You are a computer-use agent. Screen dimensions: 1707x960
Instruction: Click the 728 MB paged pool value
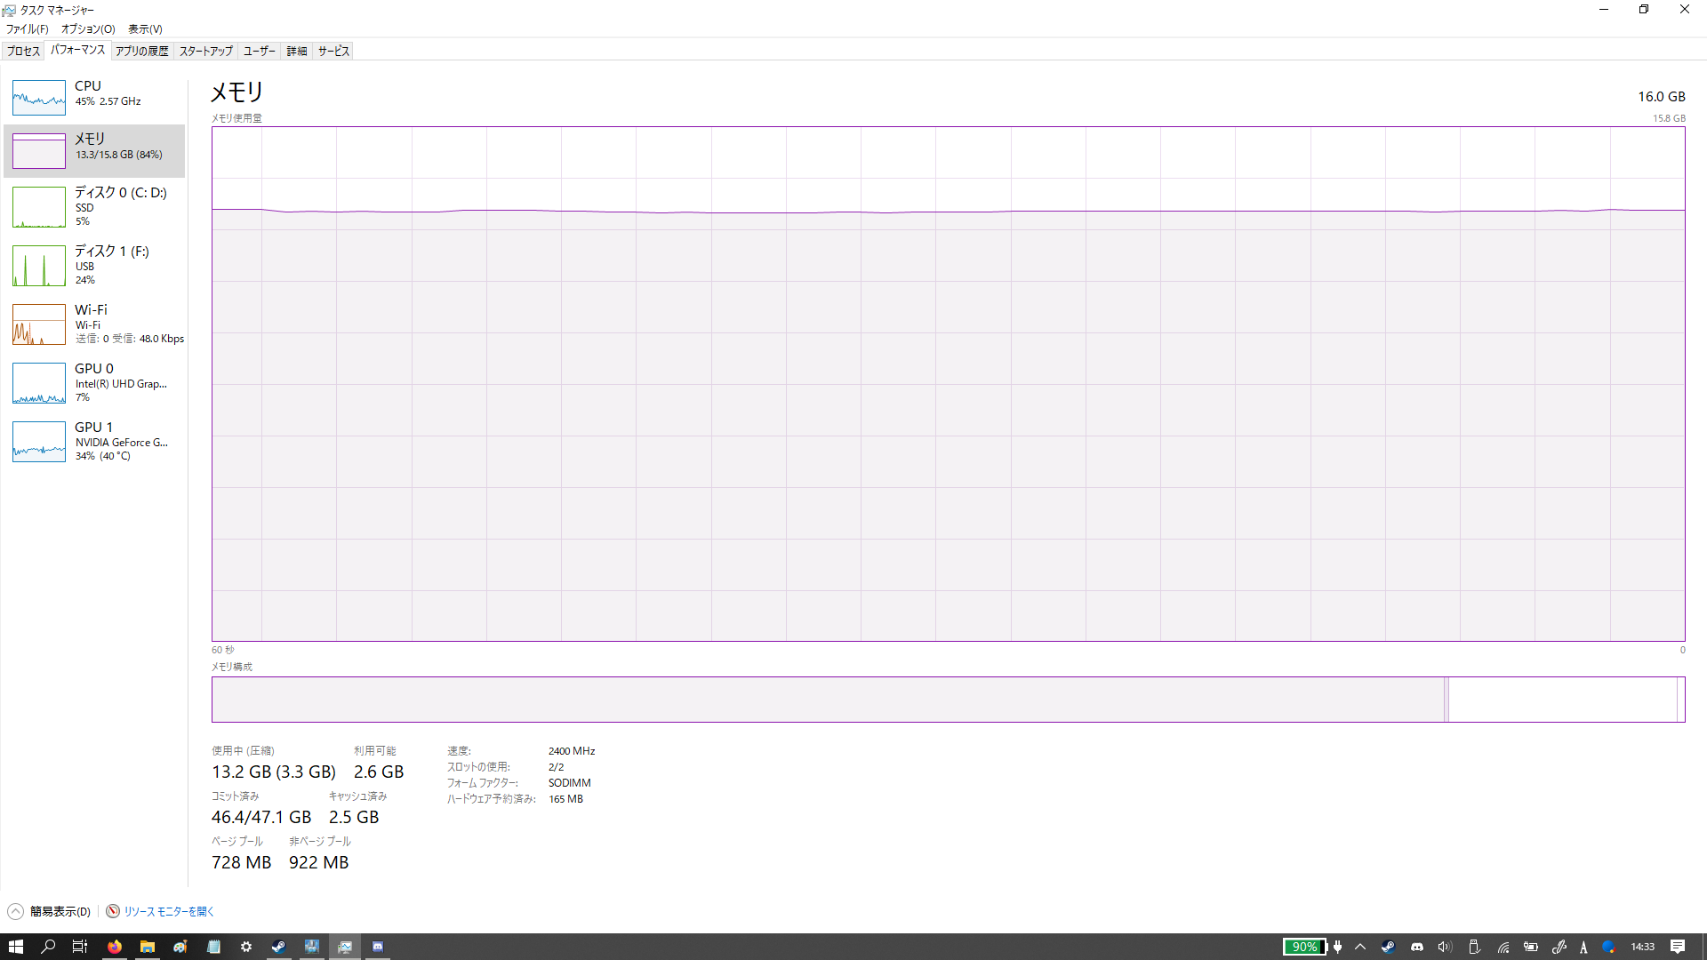pyautogui.click(x=241, y=862)
